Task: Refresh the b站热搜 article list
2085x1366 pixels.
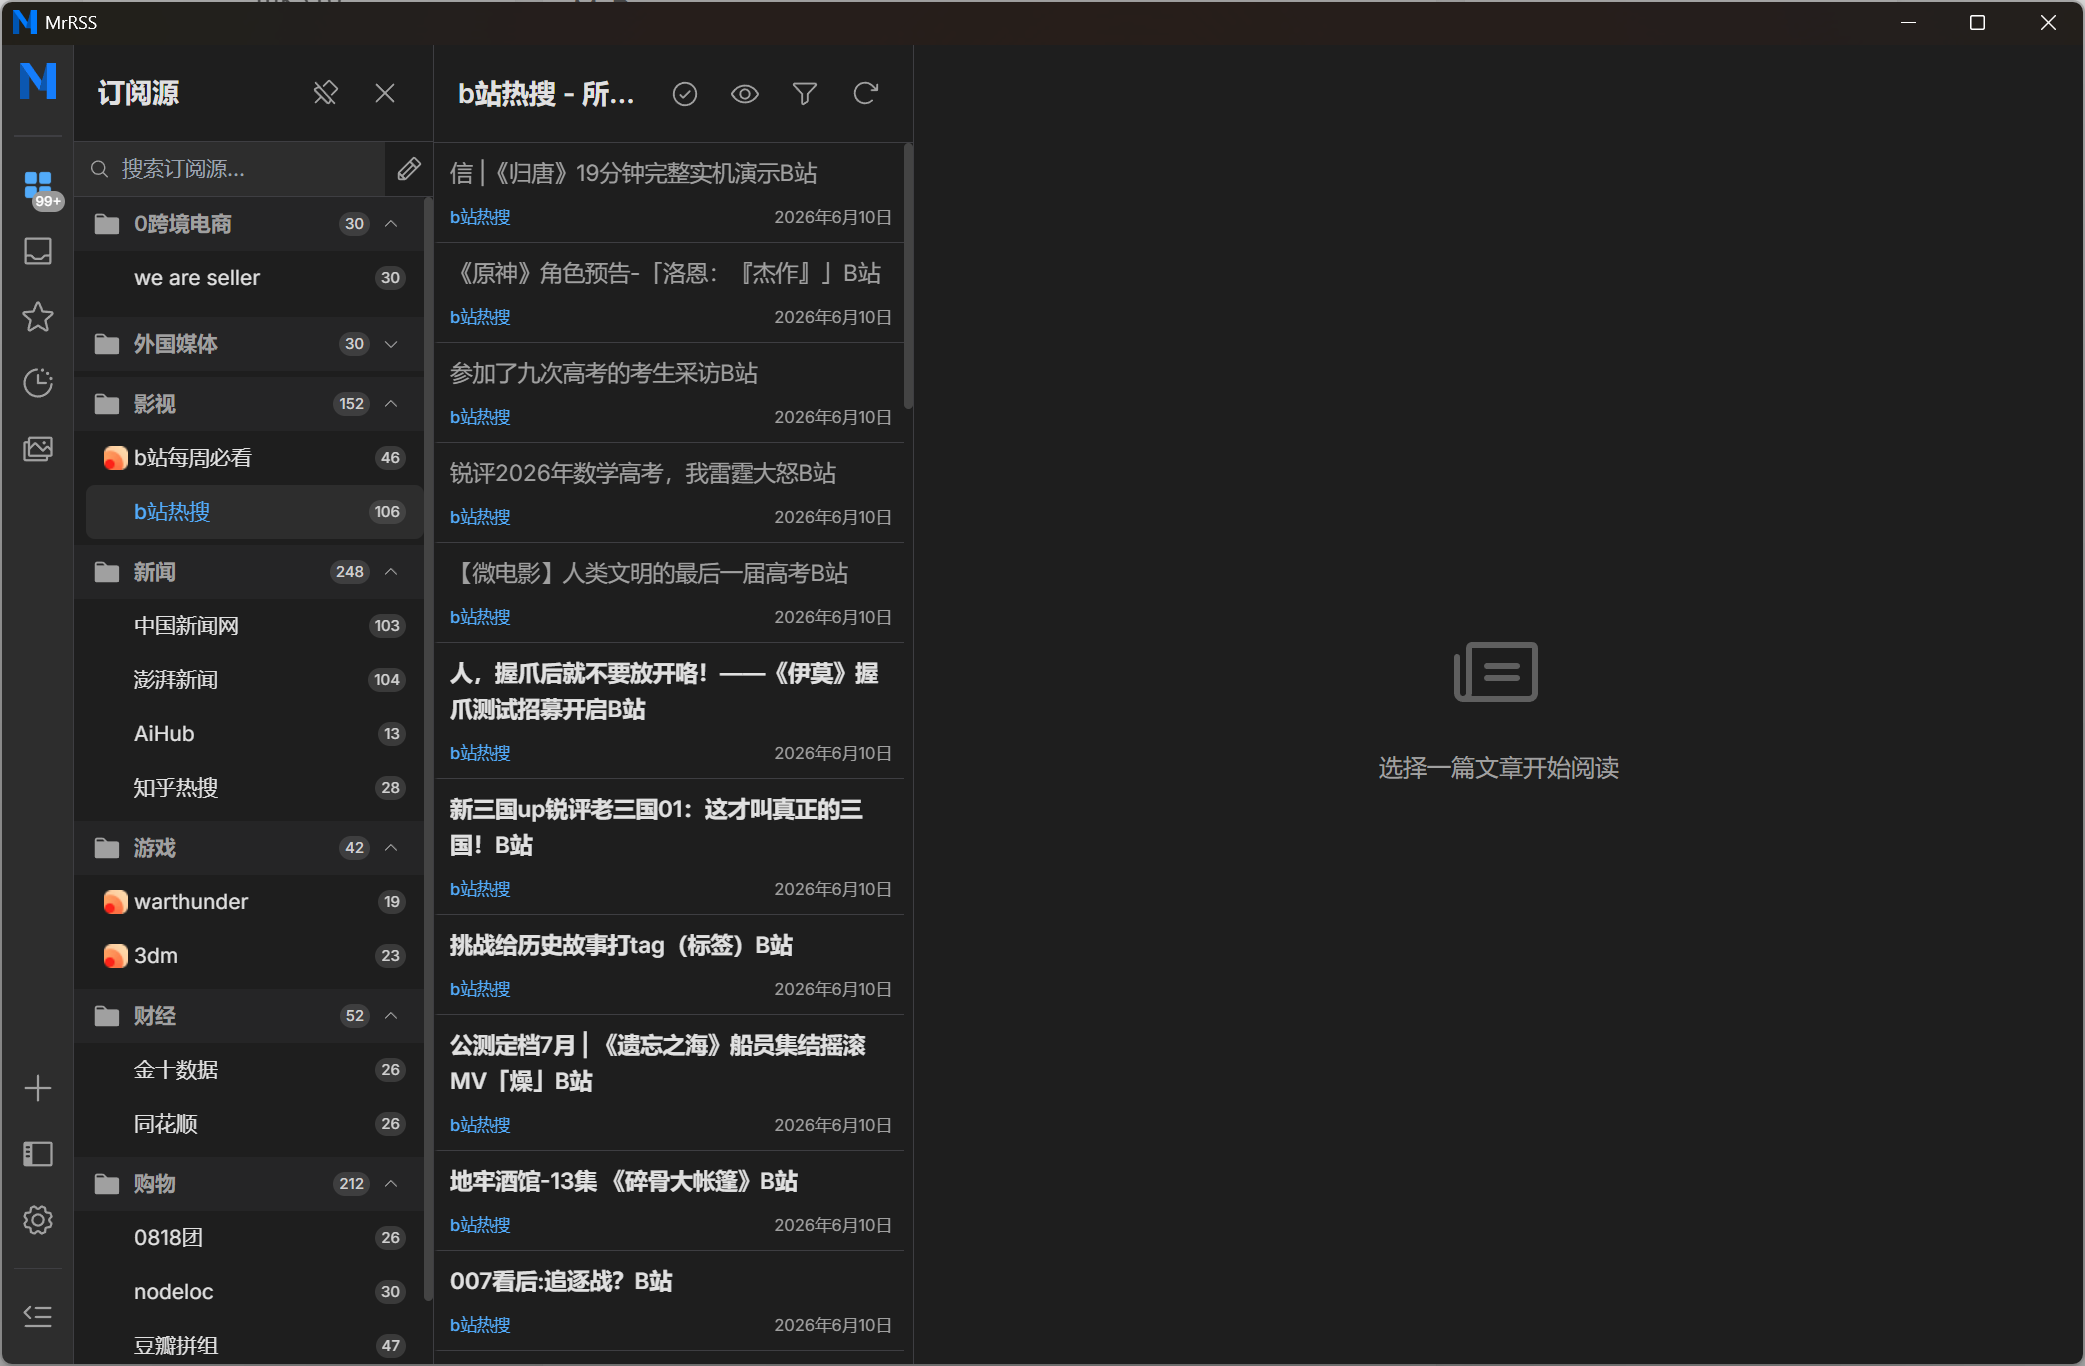Action: pos(866,94)
